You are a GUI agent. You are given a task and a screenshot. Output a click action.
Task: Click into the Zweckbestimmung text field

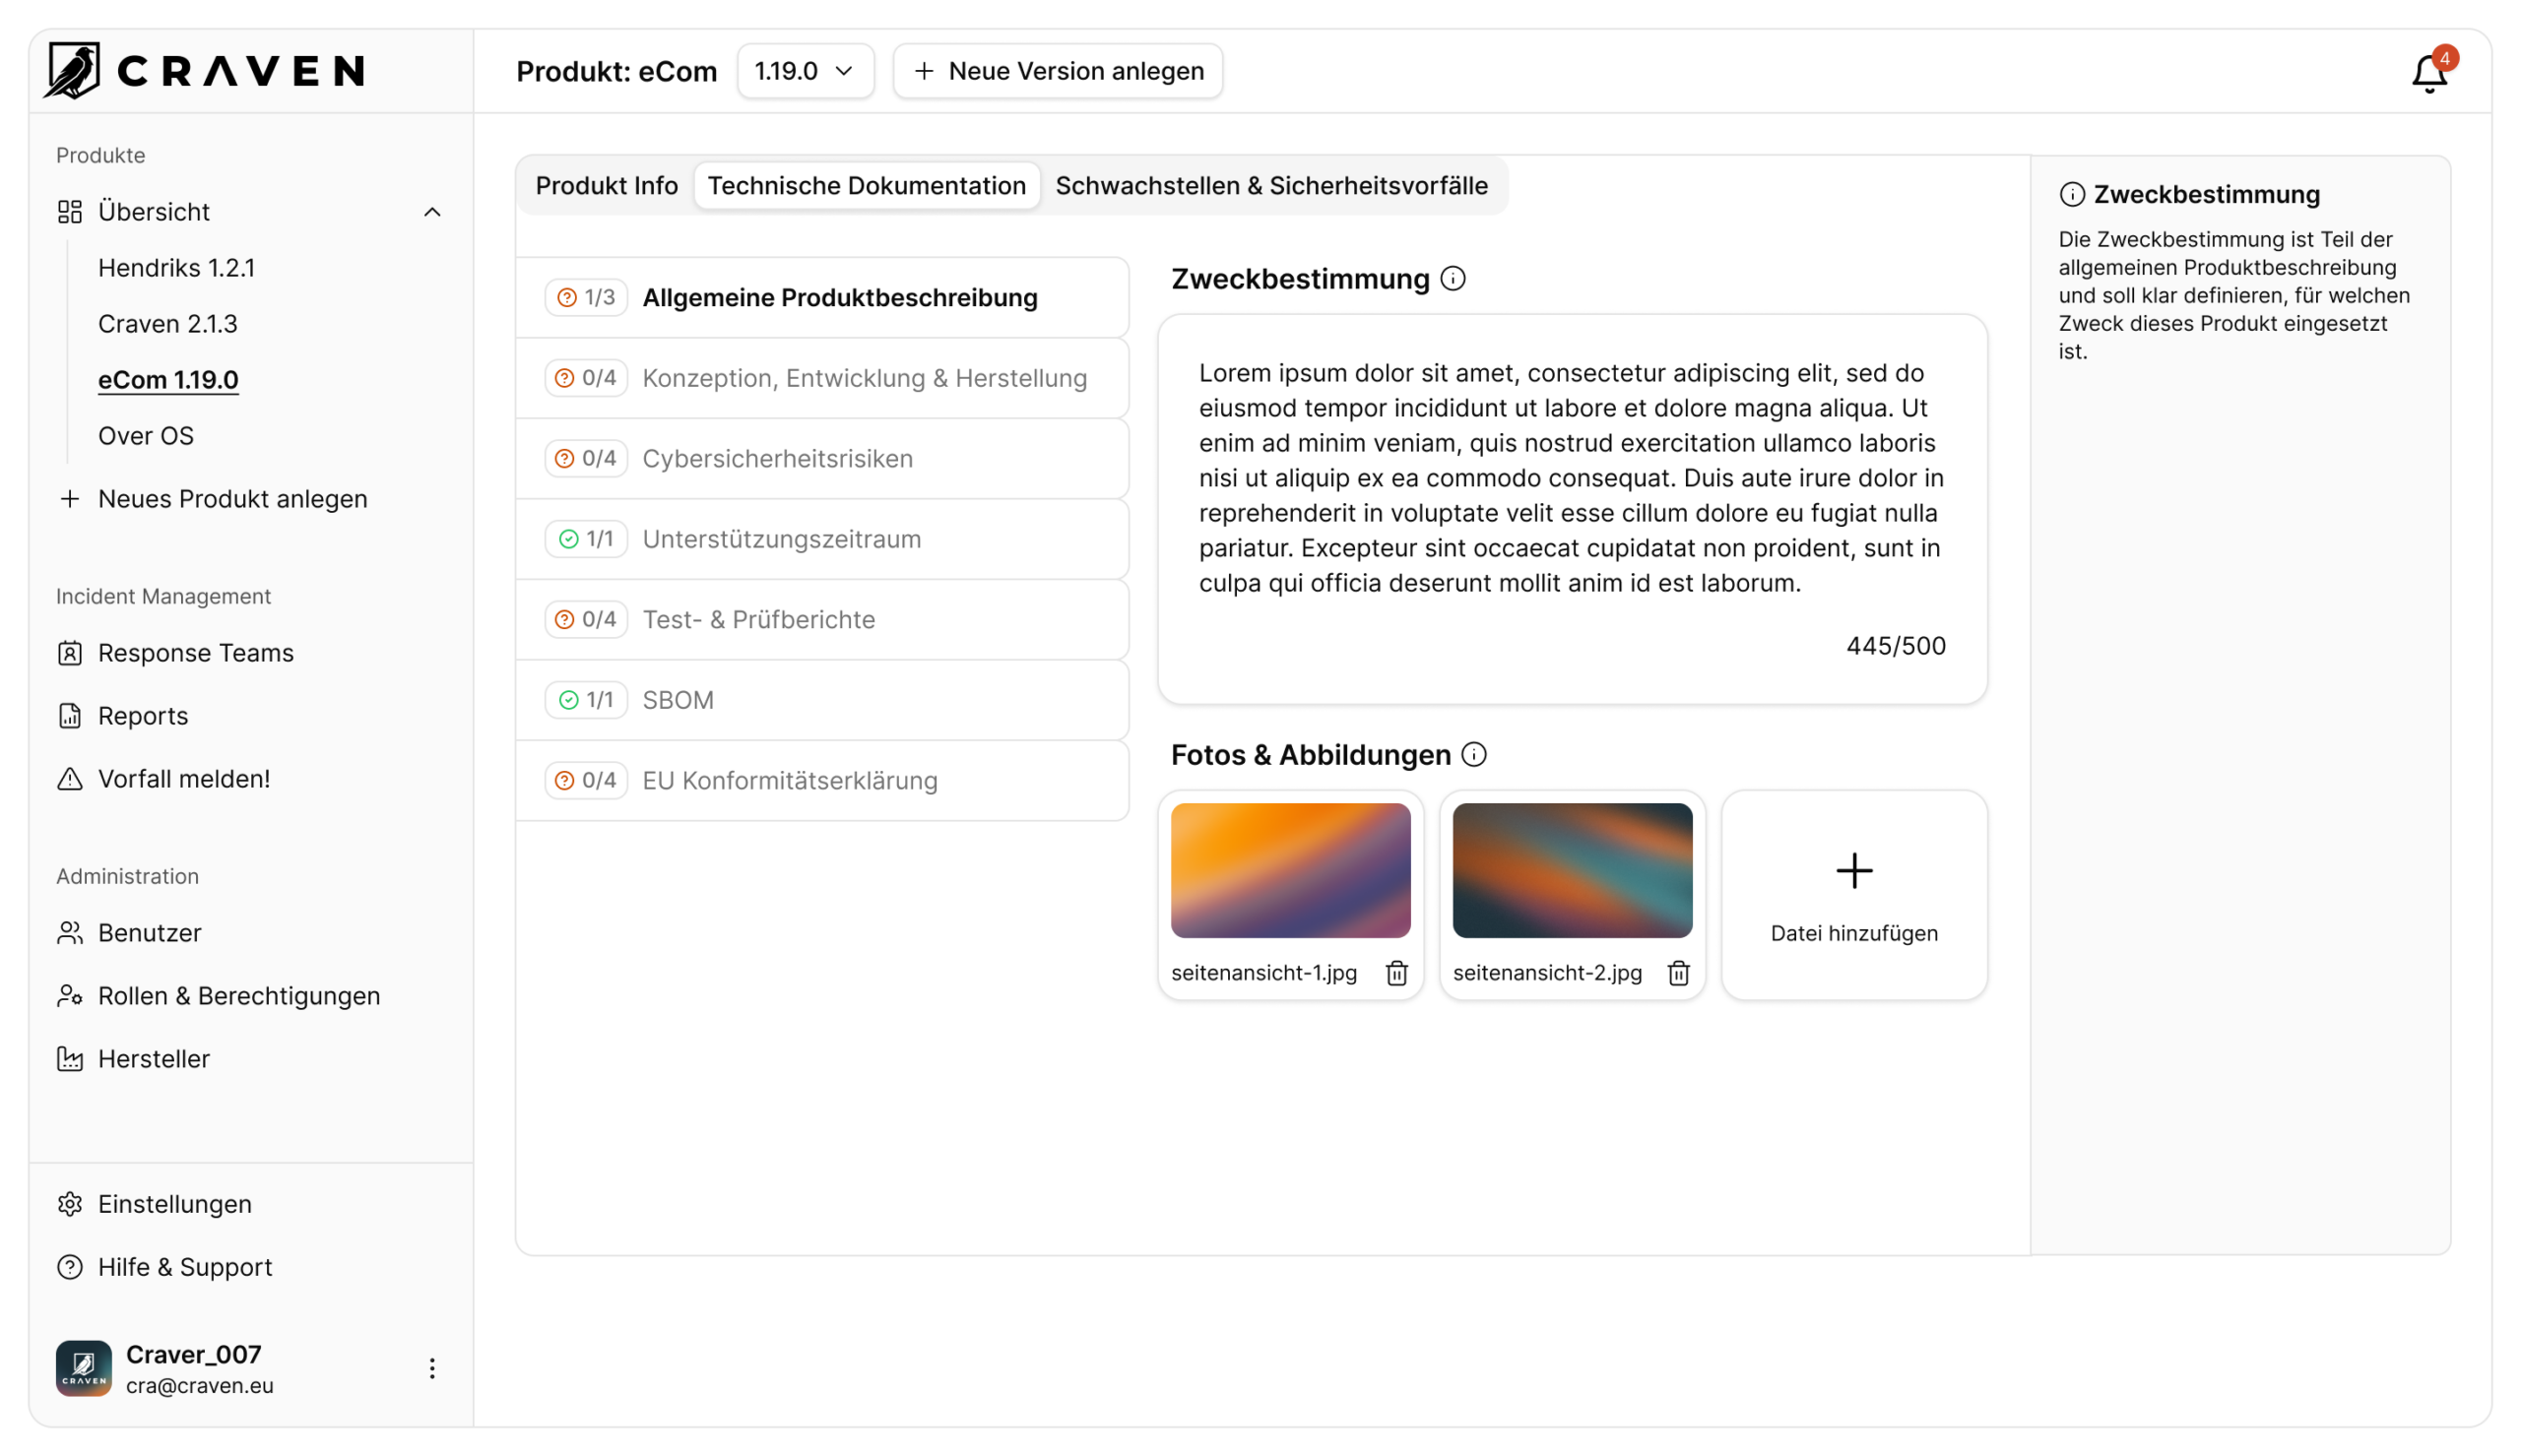point(1571,478)
